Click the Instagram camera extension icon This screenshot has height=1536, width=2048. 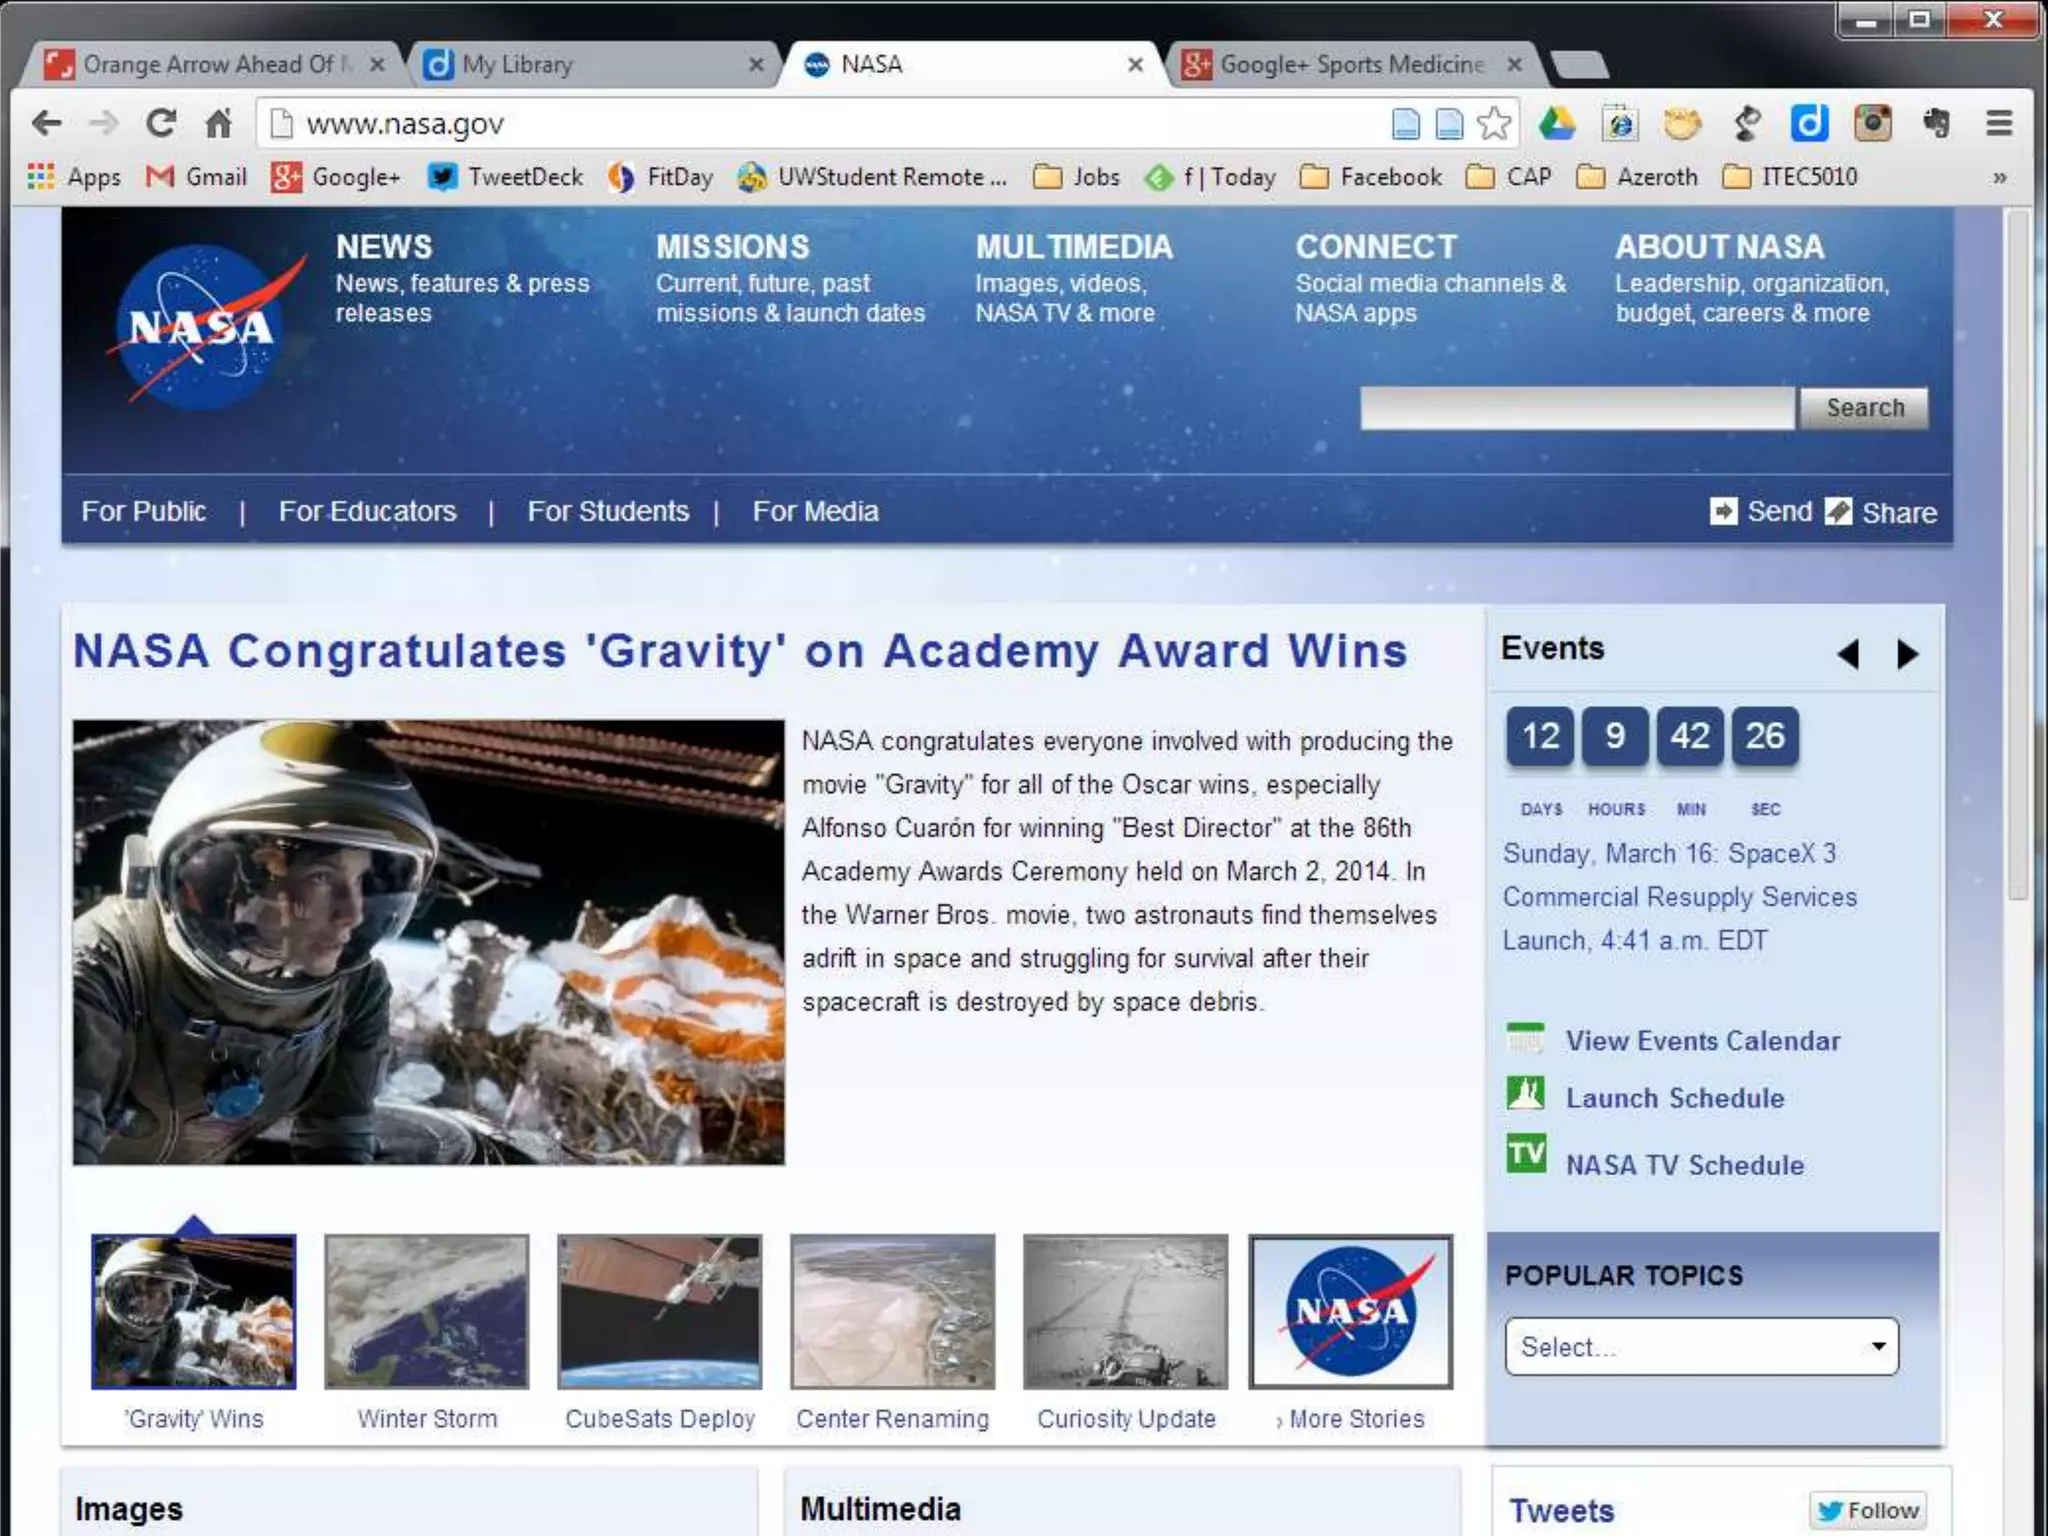click(x=1872, y=124)
